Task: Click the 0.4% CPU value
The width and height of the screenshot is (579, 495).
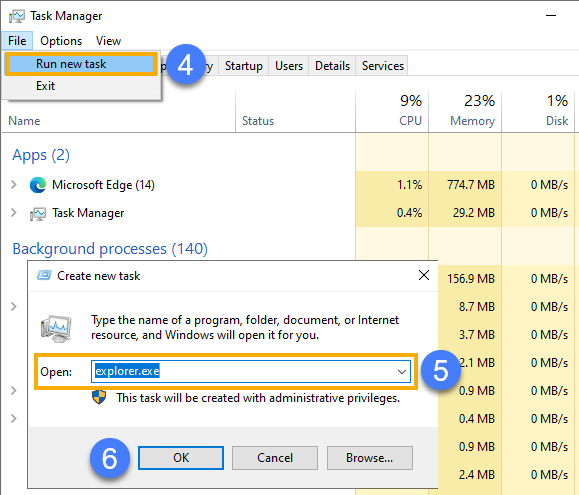Action: [410, 213]
